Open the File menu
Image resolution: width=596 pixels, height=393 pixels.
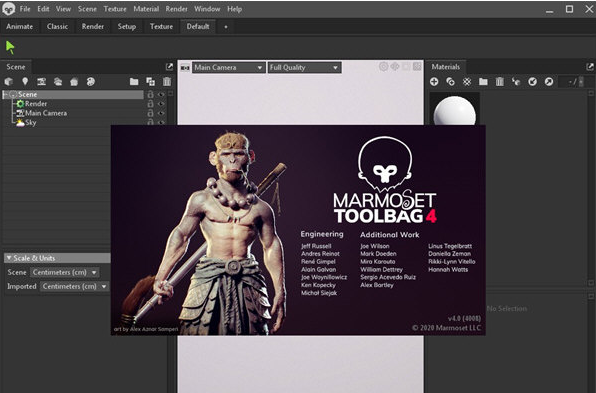coord(25,9)
